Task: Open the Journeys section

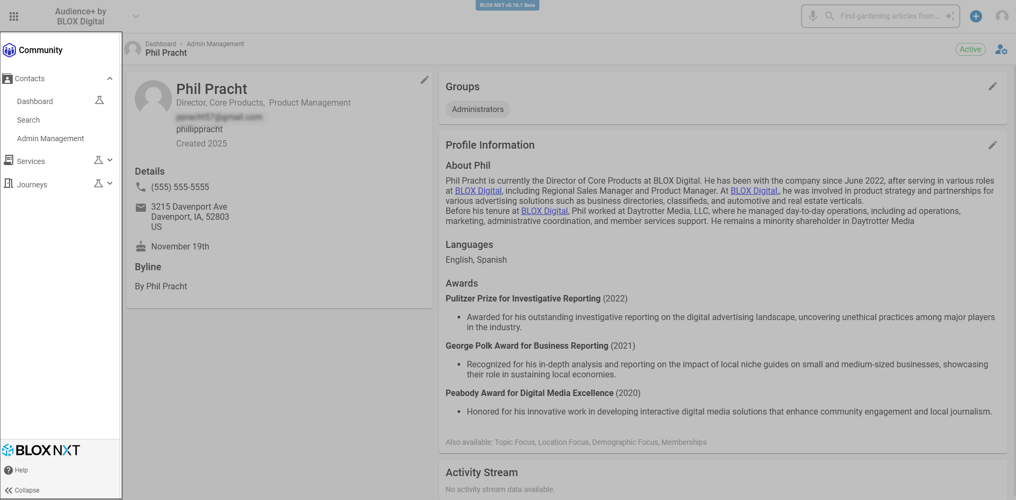Action: point(32,185)
